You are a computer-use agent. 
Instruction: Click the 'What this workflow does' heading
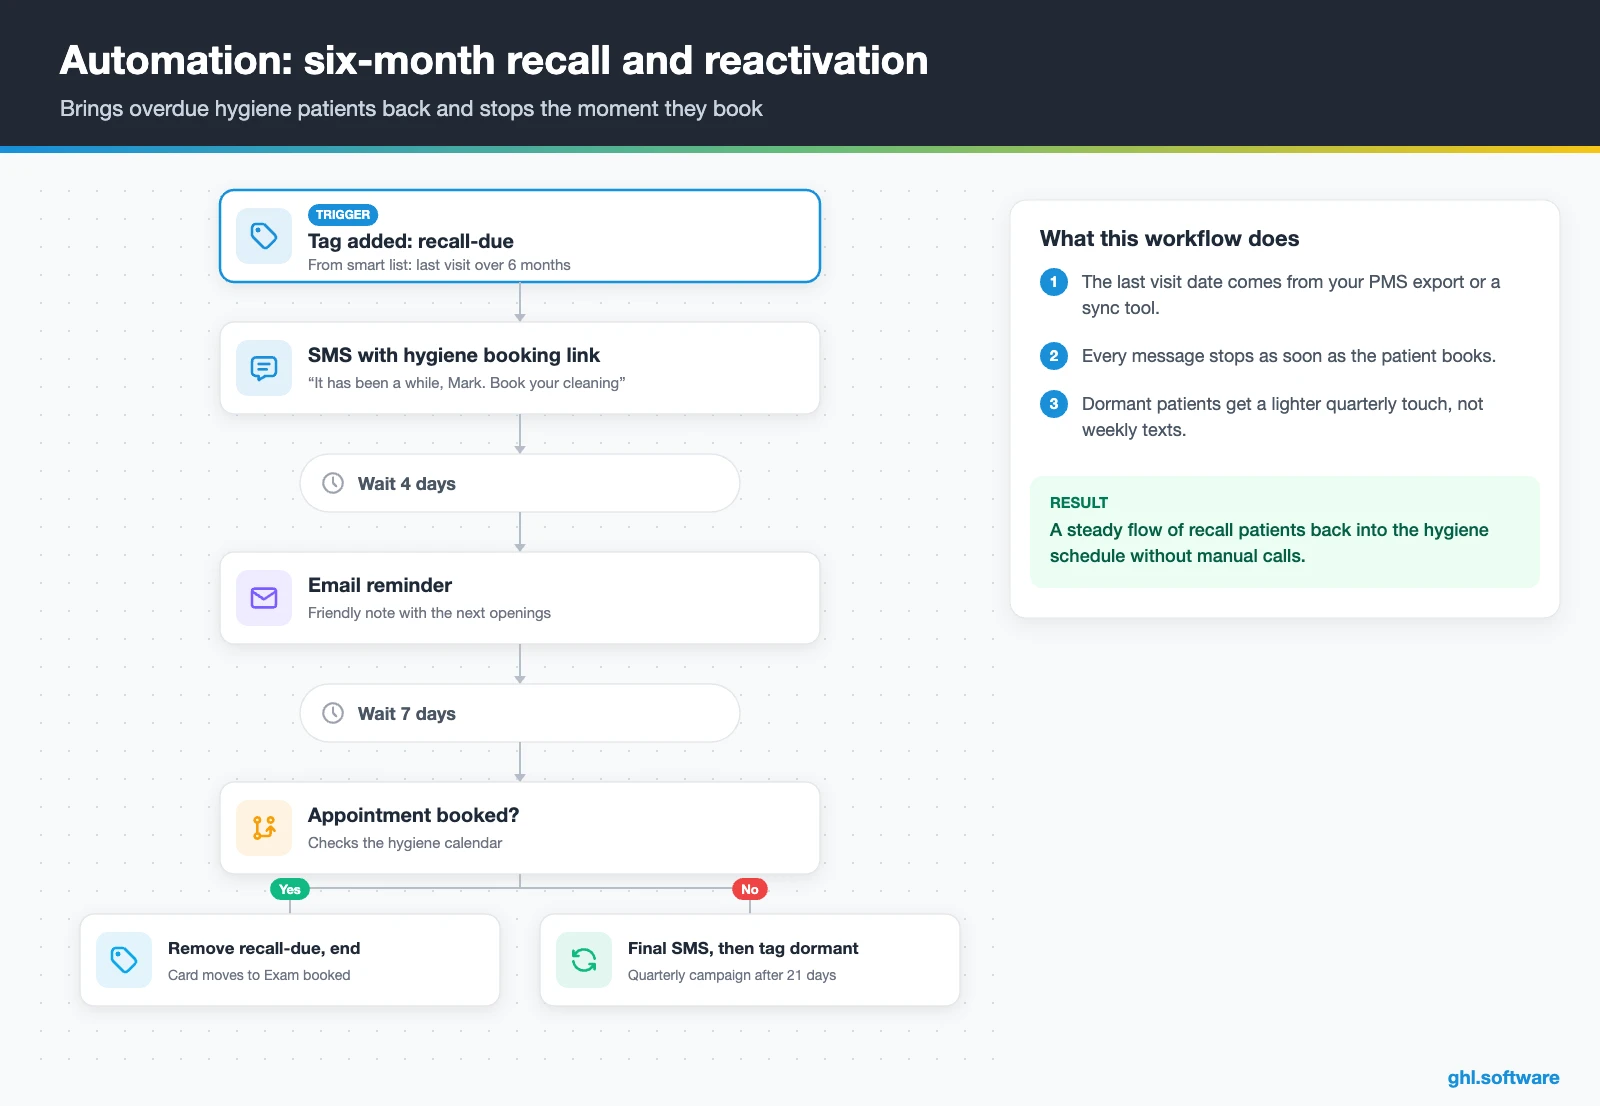tap(1169, 238)
